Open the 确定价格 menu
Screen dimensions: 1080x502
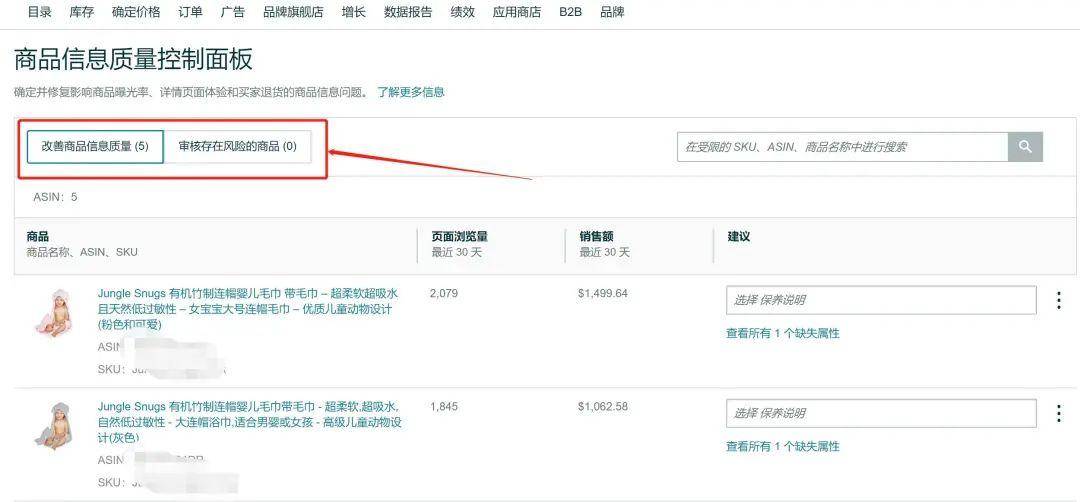click(x=136, y=12)
